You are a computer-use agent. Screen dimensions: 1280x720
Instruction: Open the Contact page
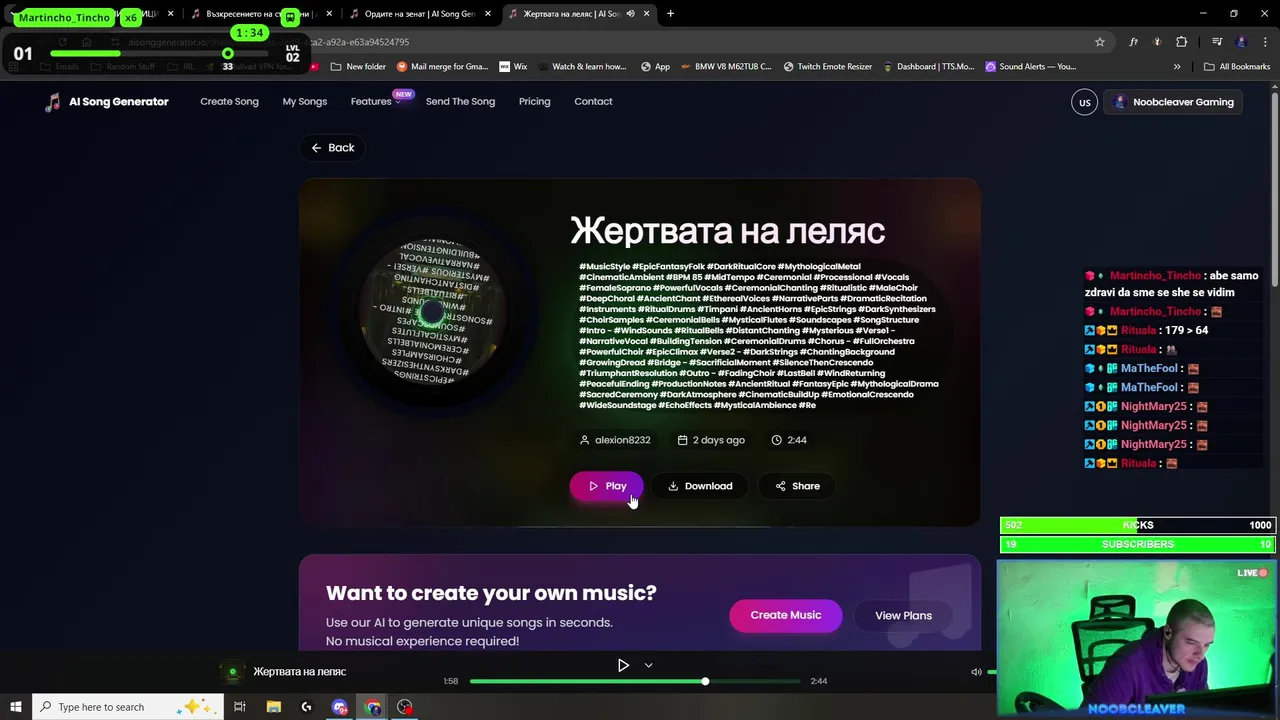click(593, 101)
